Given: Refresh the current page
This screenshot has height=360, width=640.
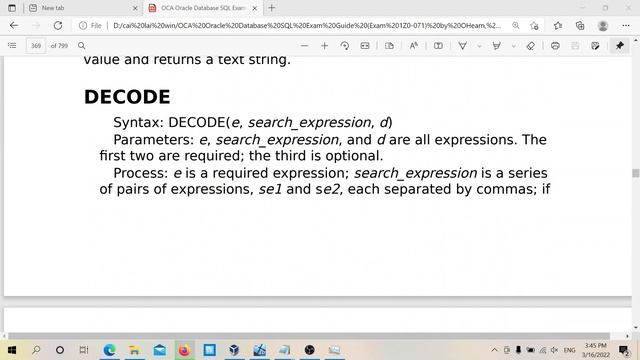Looking at the screenshot, I should 58,26.
